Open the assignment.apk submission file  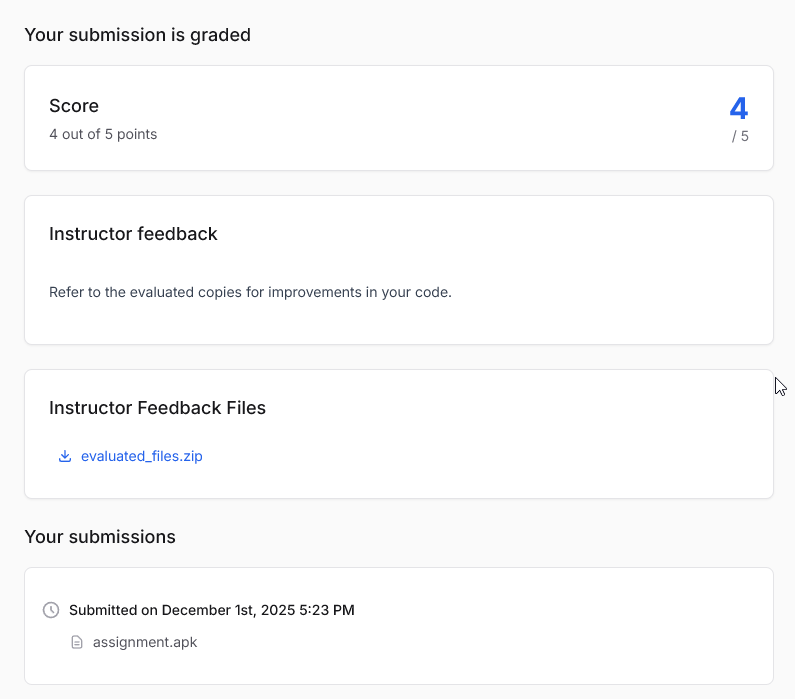click(145, 642)
